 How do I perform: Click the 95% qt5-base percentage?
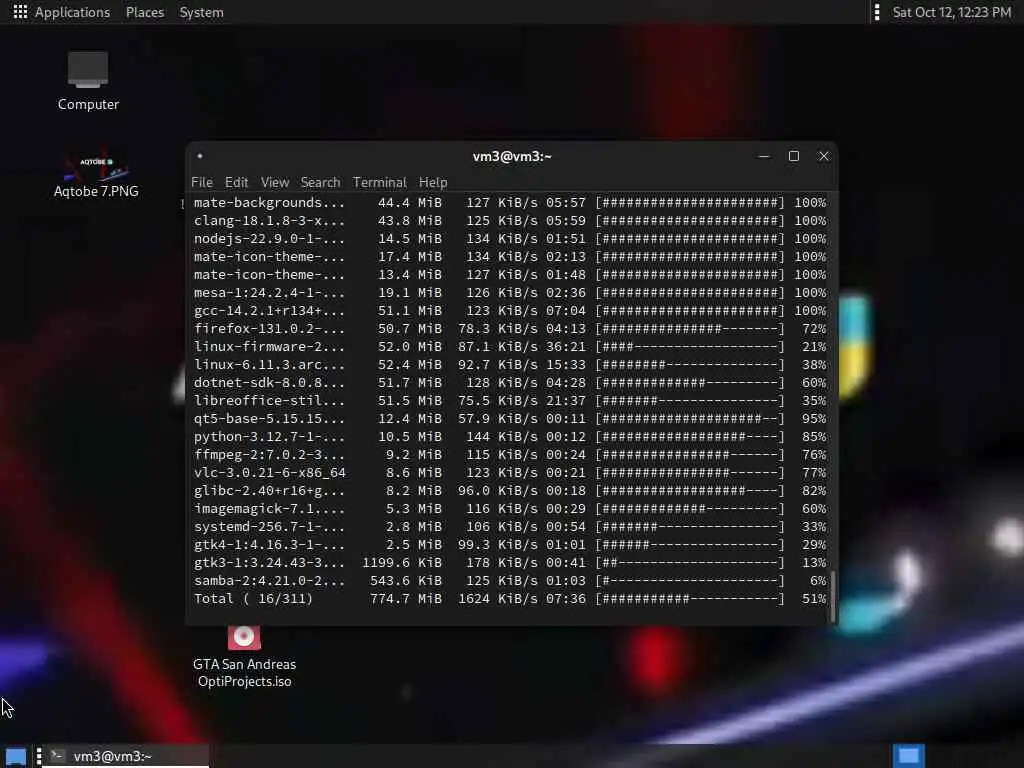[814, 419]
